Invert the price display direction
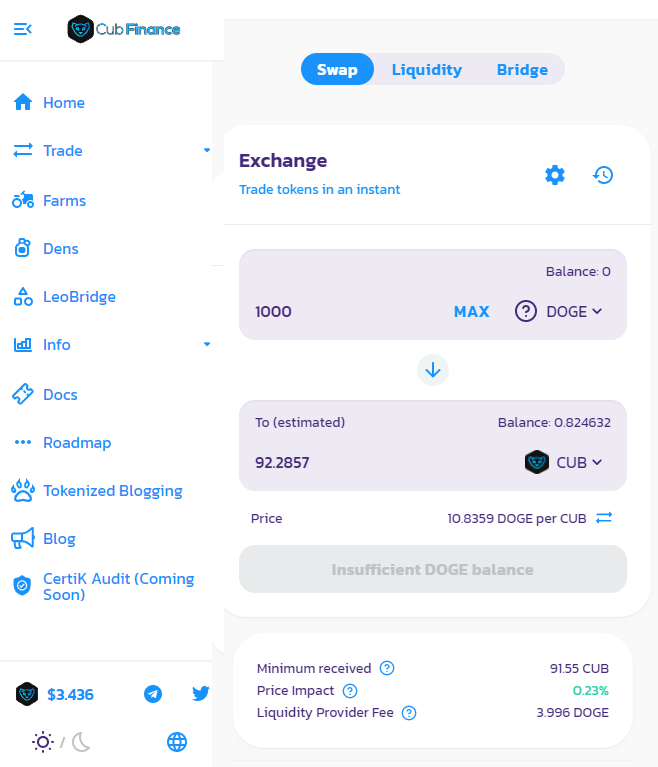658x767 pixels. coord(604,518)
